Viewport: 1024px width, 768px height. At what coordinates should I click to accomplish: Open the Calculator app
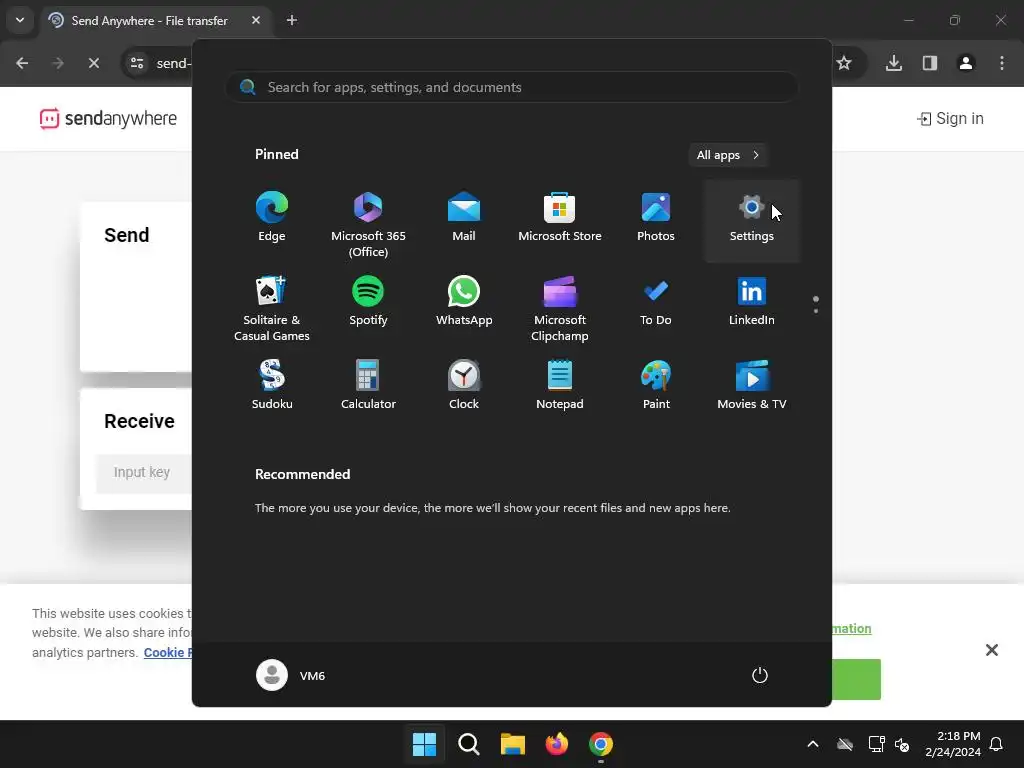coord(368,385)
